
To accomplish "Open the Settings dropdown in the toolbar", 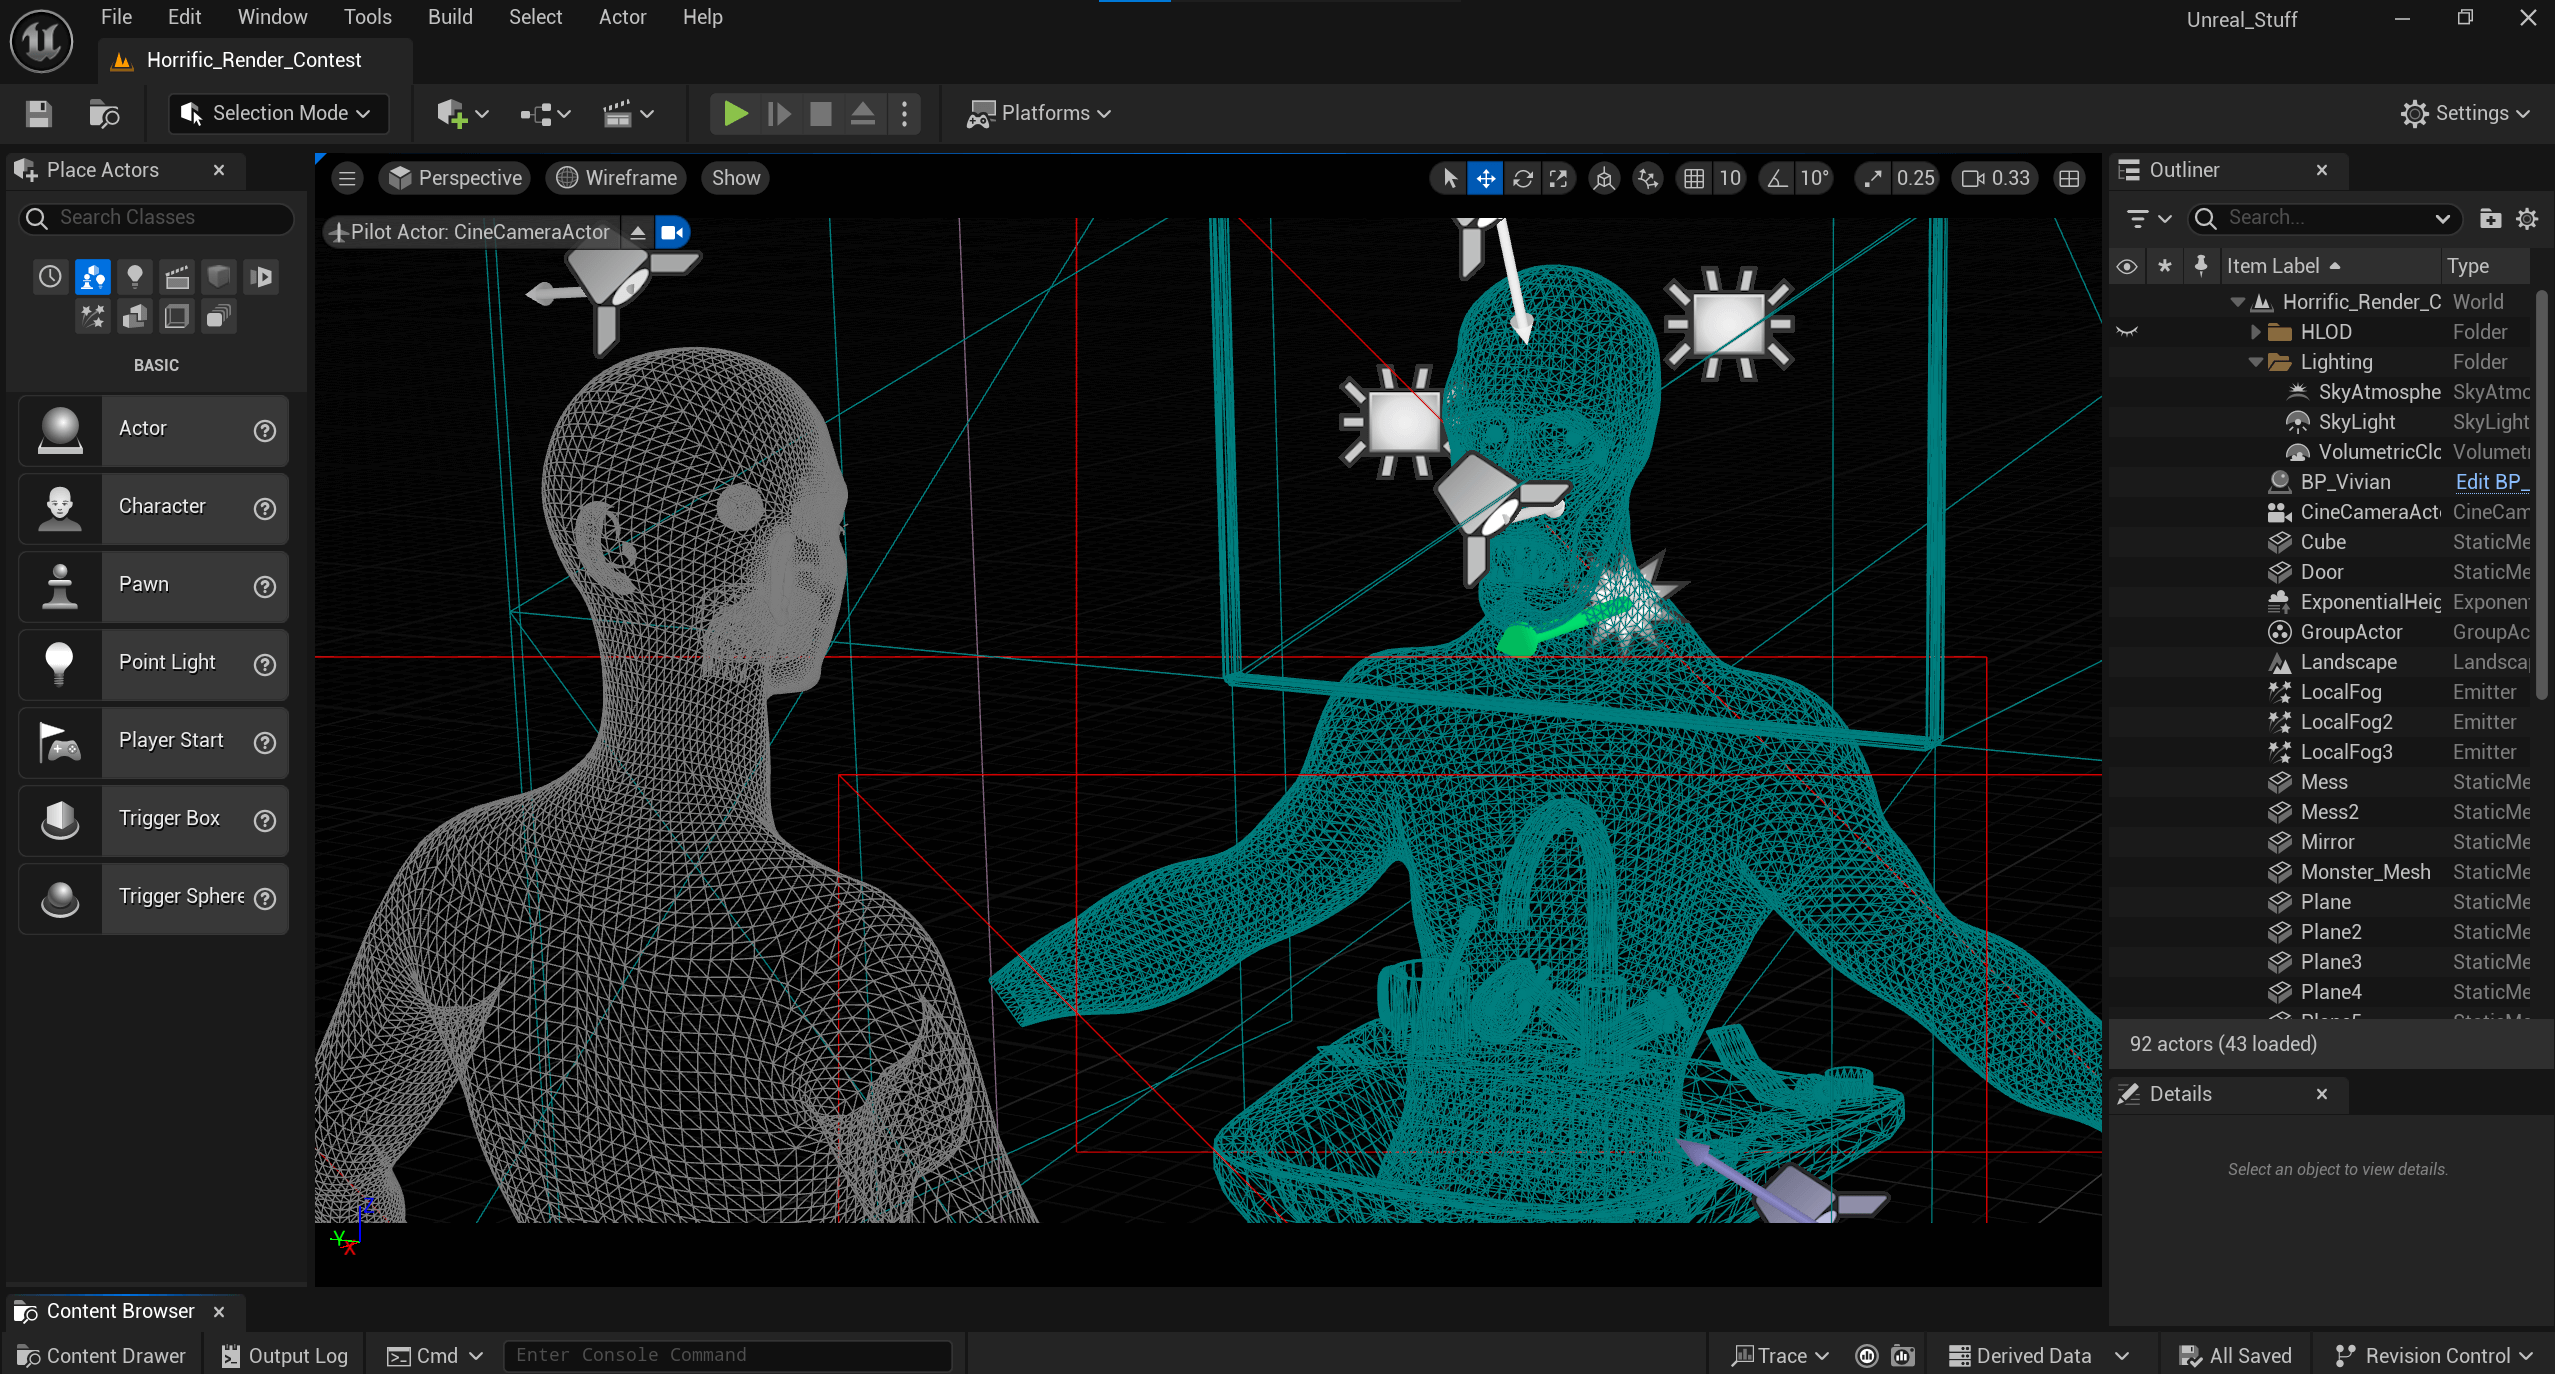I will point(2465,113).
